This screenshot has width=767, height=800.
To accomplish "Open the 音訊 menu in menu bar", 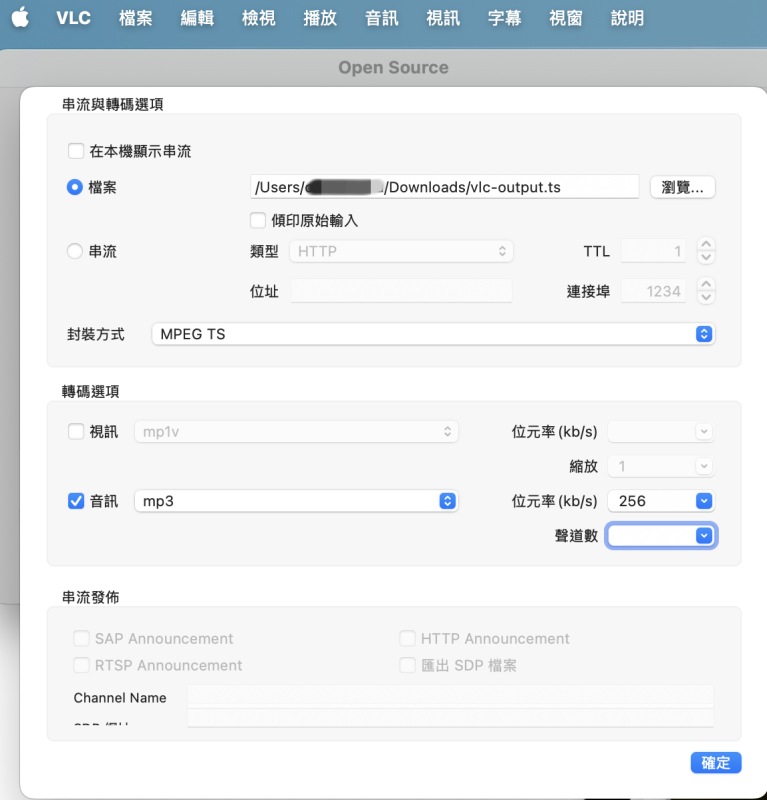I will (x=381, y=18).
